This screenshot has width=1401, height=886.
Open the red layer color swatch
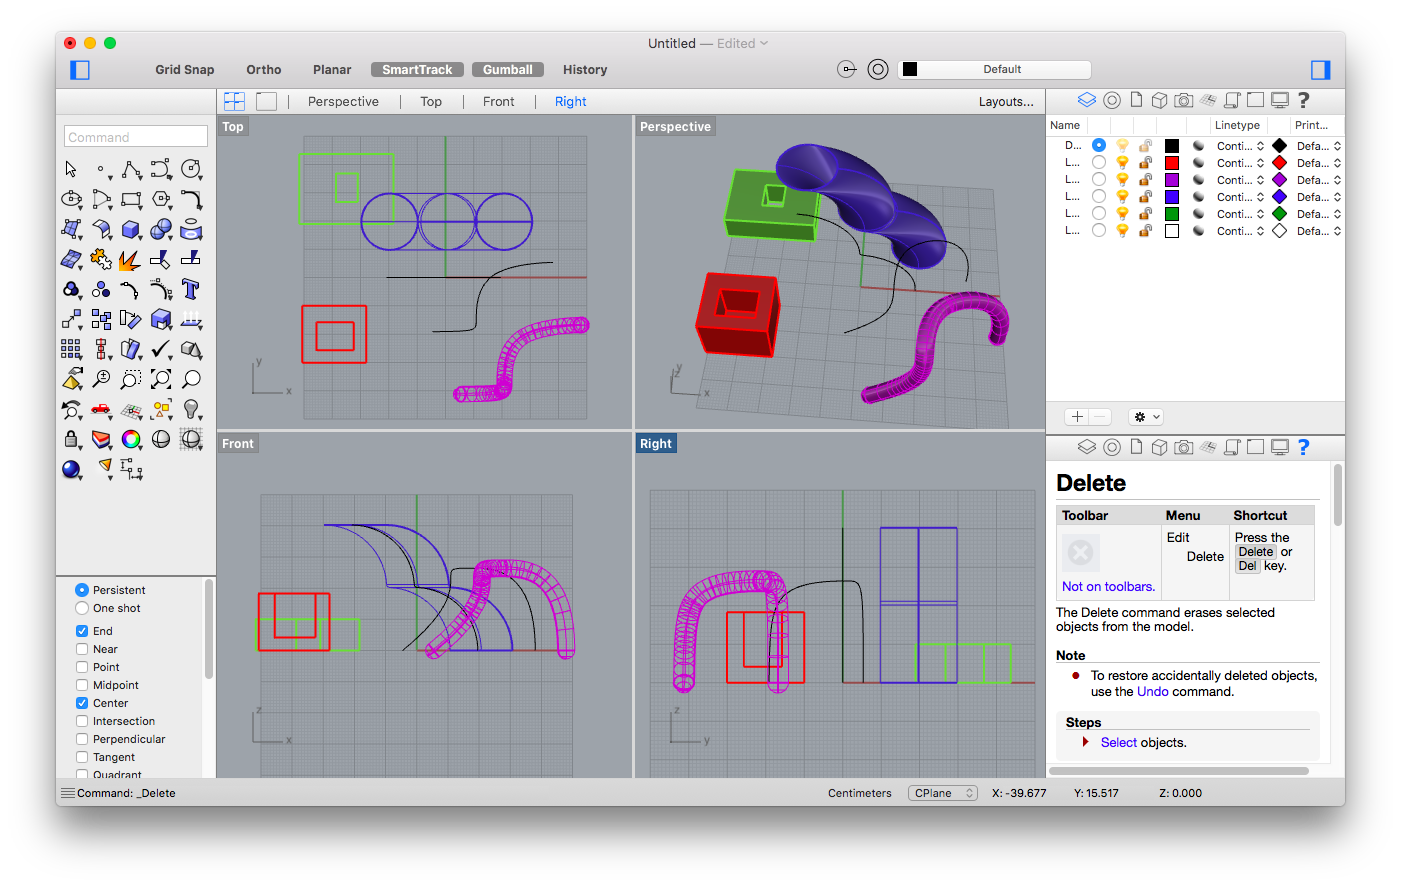pyautogui.click(x=1172, y=163)
